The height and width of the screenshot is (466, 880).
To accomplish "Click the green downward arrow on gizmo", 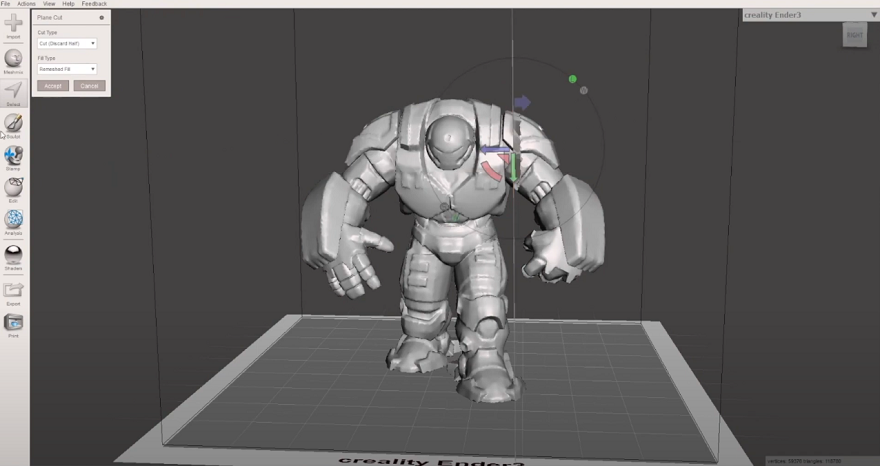I will tap(513, 167).
